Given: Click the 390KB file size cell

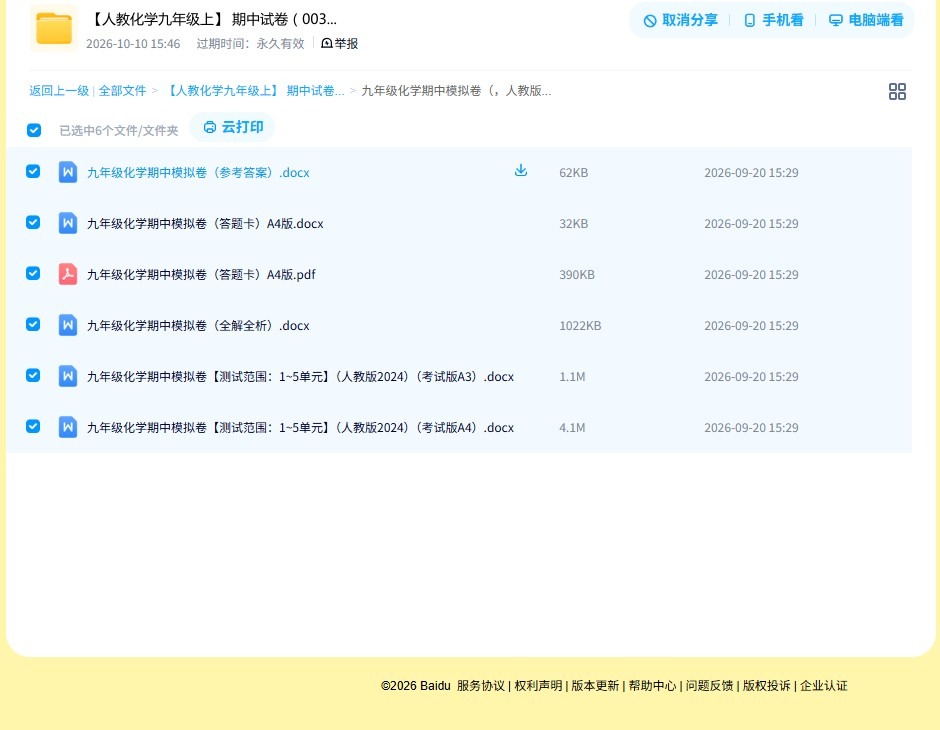Looking at the screenshot, I should click(577, 274).
